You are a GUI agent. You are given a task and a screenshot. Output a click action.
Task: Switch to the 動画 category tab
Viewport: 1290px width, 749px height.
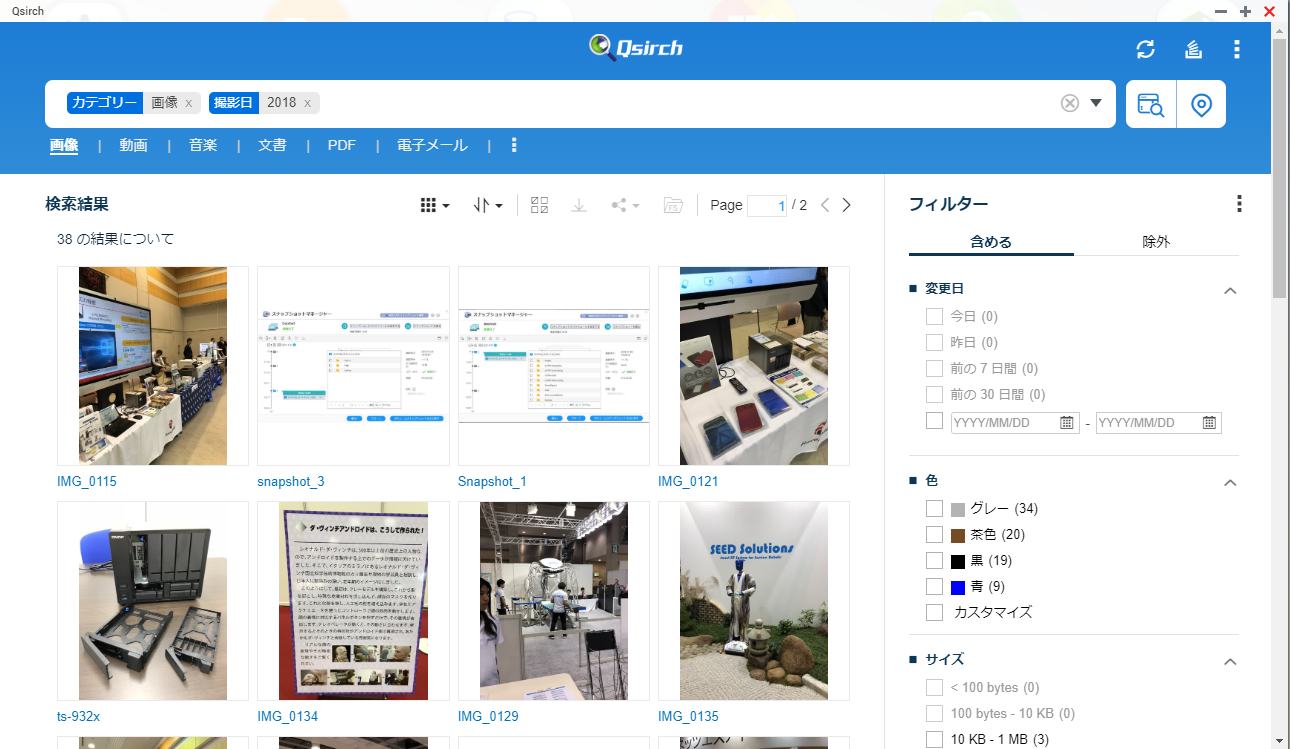133,145
